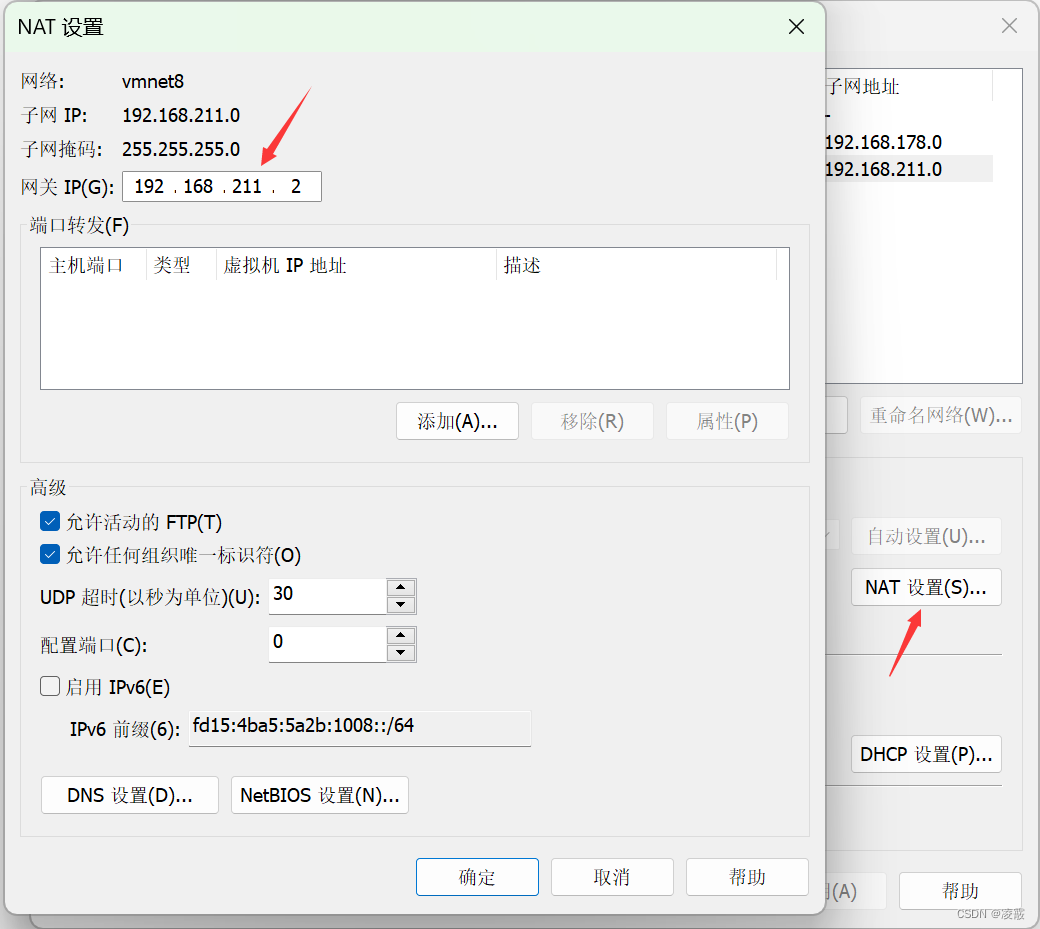Disable 允许活动的 FTP

[50, 521]
